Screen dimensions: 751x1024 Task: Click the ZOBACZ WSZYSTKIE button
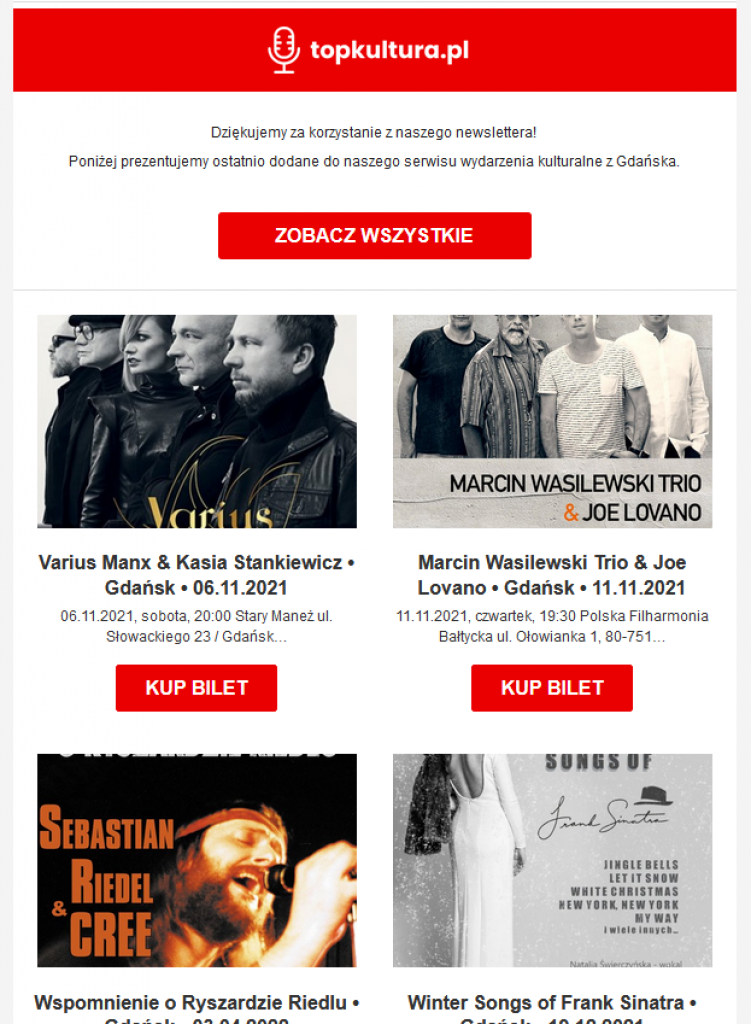pos(374,236)
